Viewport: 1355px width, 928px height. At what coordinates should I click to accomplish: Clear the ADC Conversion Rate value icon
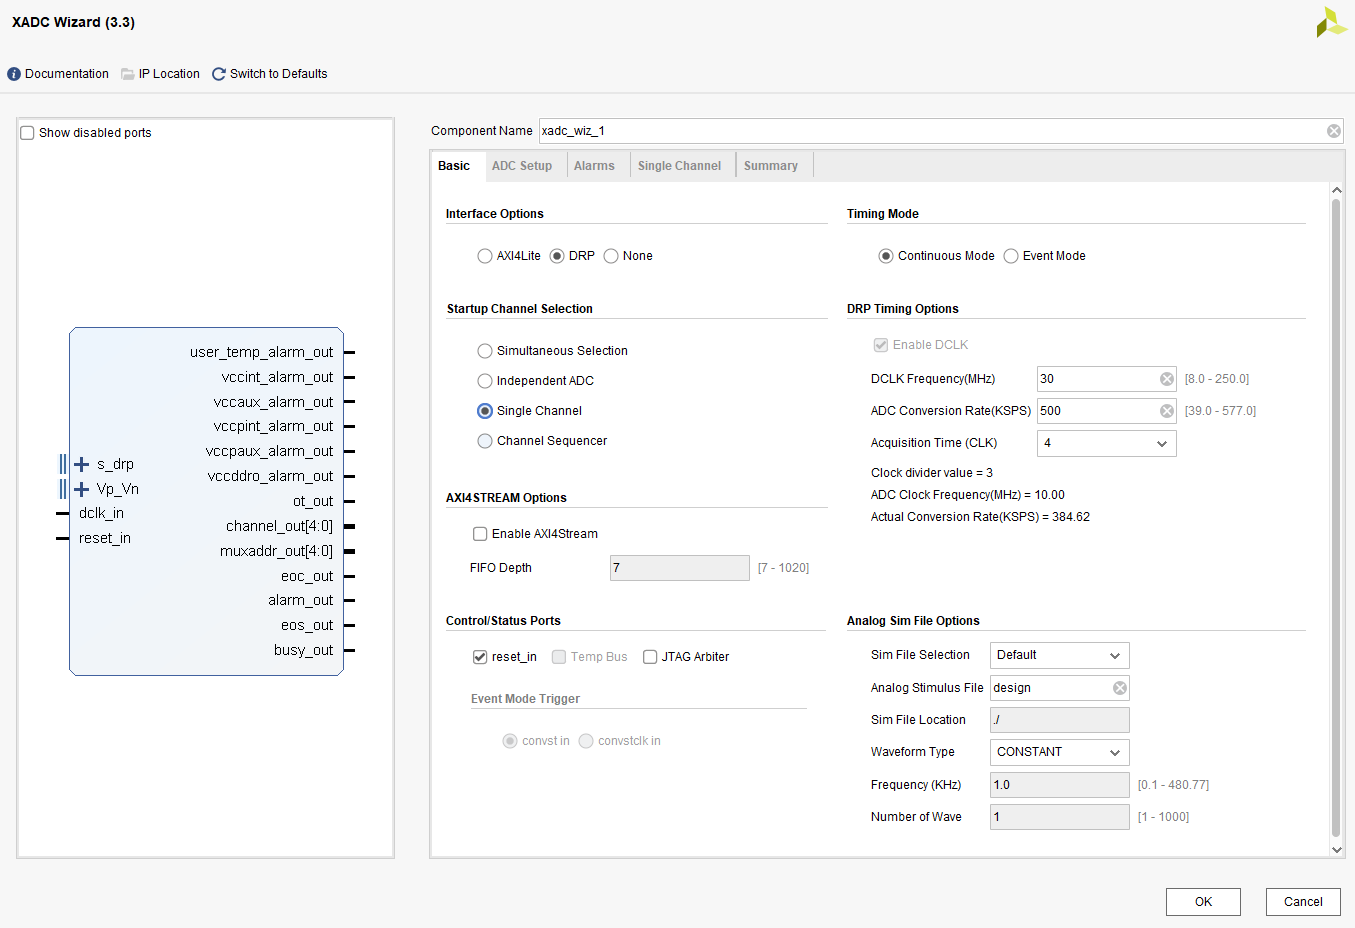[1166, 411]
